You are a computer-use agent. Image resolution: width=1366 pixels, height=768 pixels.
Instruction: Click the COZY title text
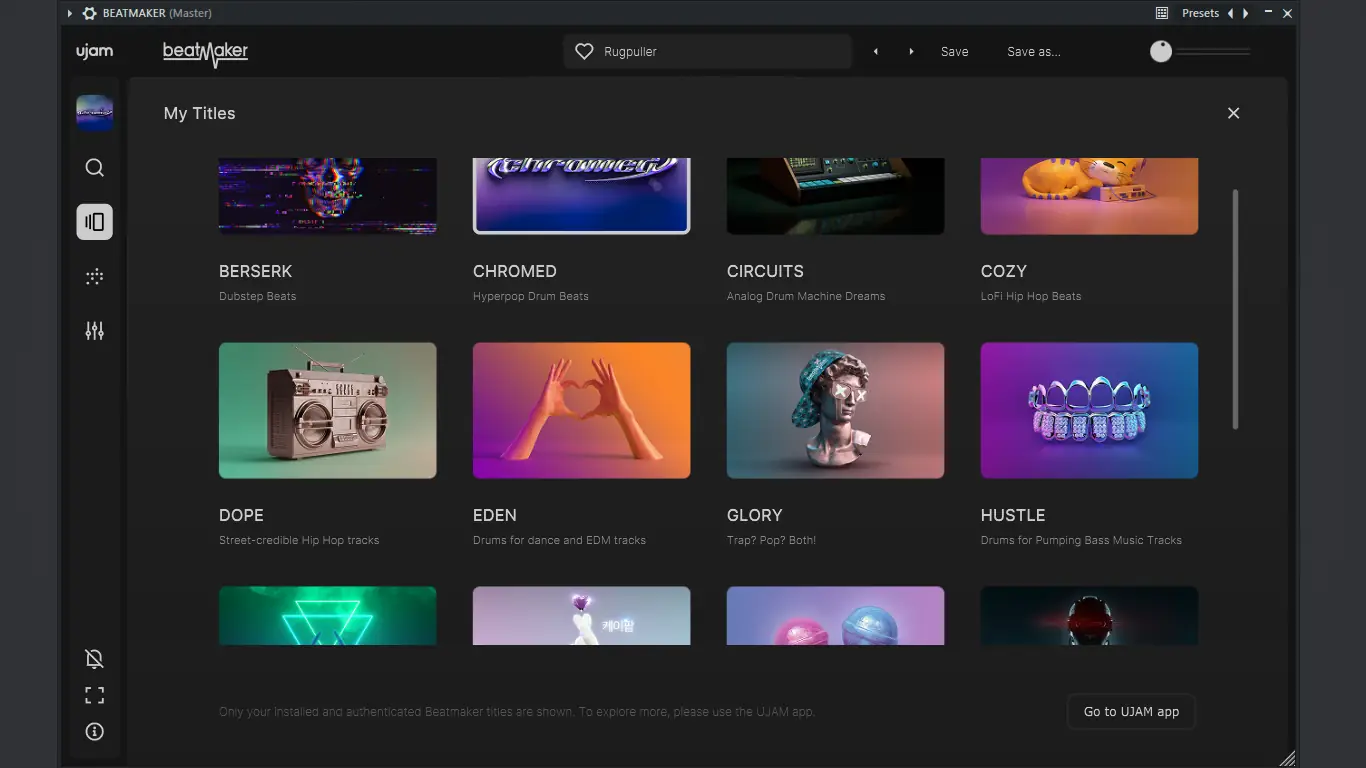point(1003,271)
